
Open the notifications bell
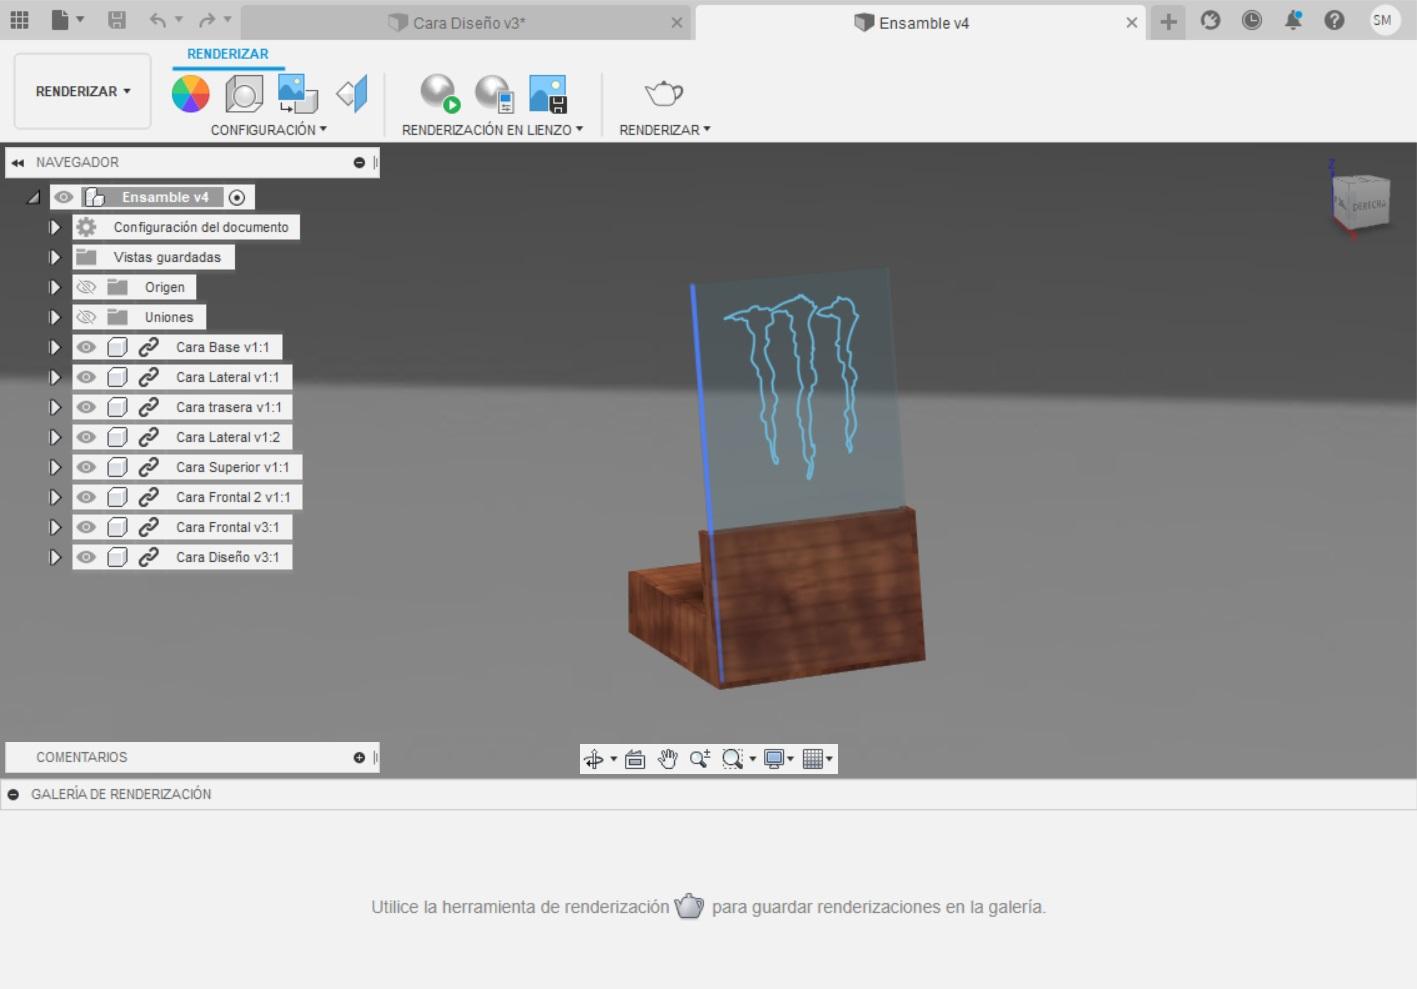coord(1293,20)
